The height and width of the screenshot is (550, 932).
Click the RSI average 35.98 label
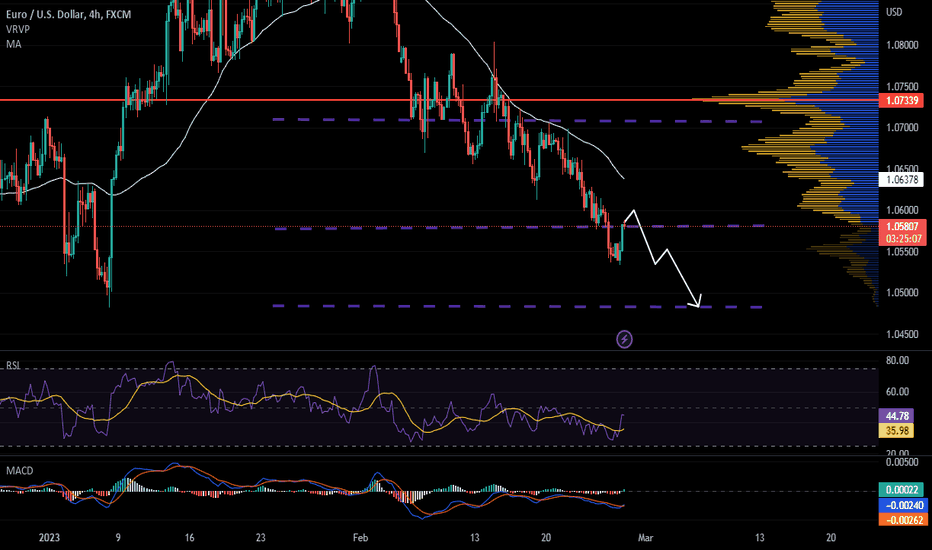point(896,430)
